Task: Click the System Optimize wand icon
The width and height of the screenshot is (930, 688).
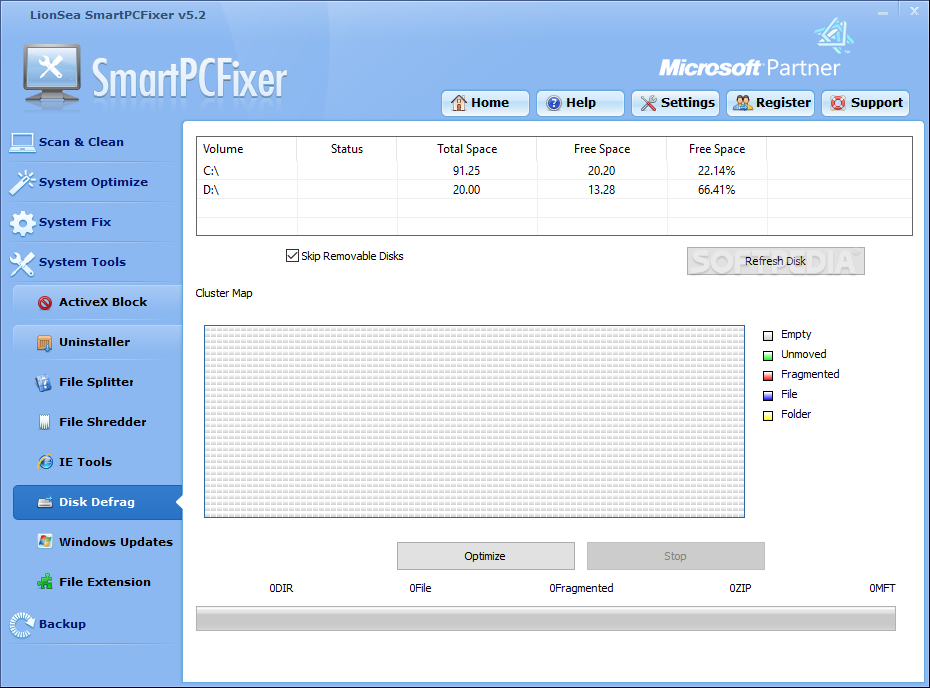Action: click(x=23, y=183)
